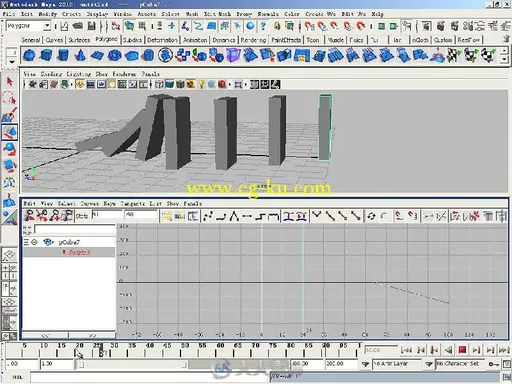The image size is (512, 384).
Task: Click the flat tangents icon in Graph Editor
Action: pos(247,216)
